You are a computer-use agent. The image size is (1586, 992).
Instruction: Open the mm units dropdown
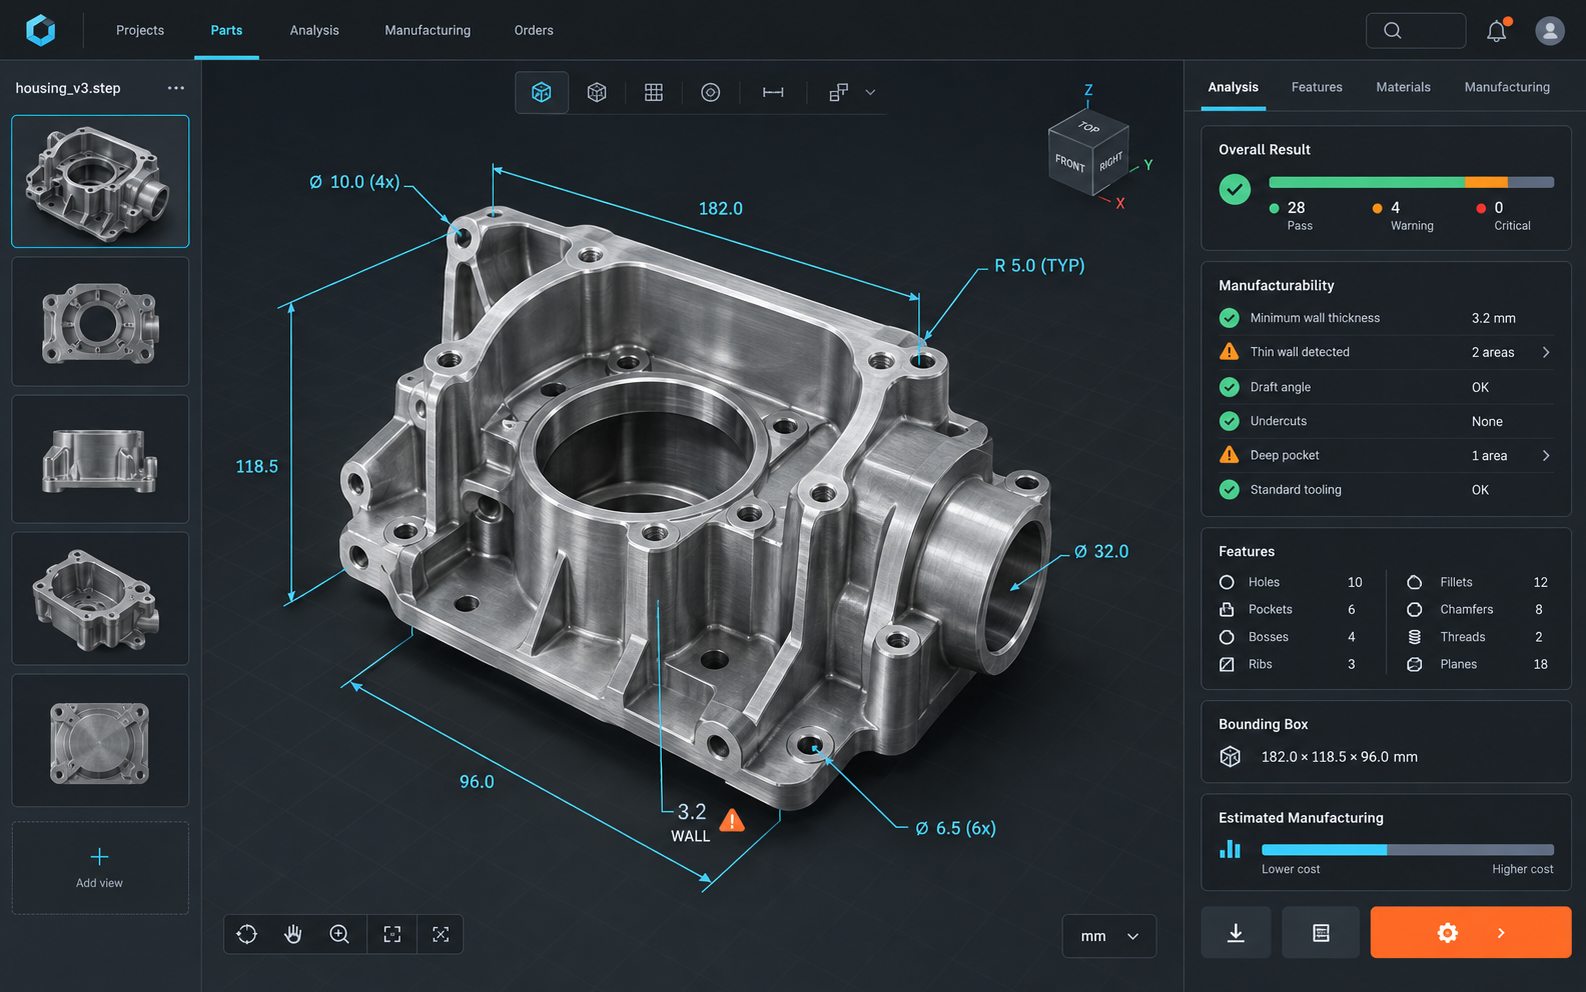point(1109,936)
